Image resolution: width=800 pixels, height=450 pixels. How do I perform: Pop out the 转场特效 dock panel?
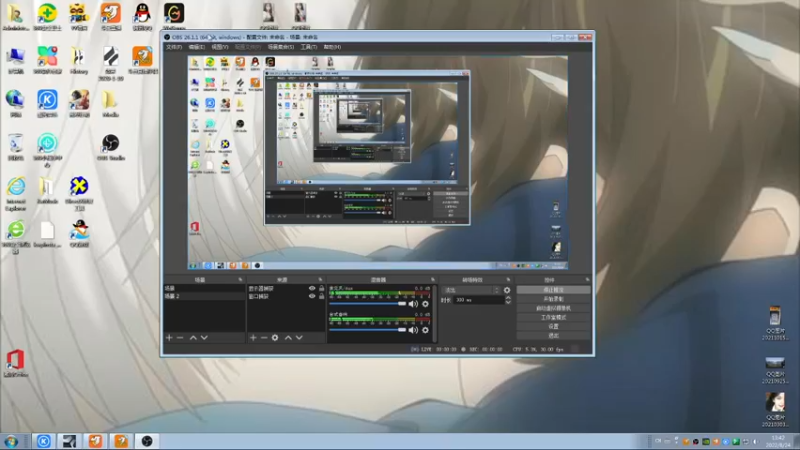point(508,280)
